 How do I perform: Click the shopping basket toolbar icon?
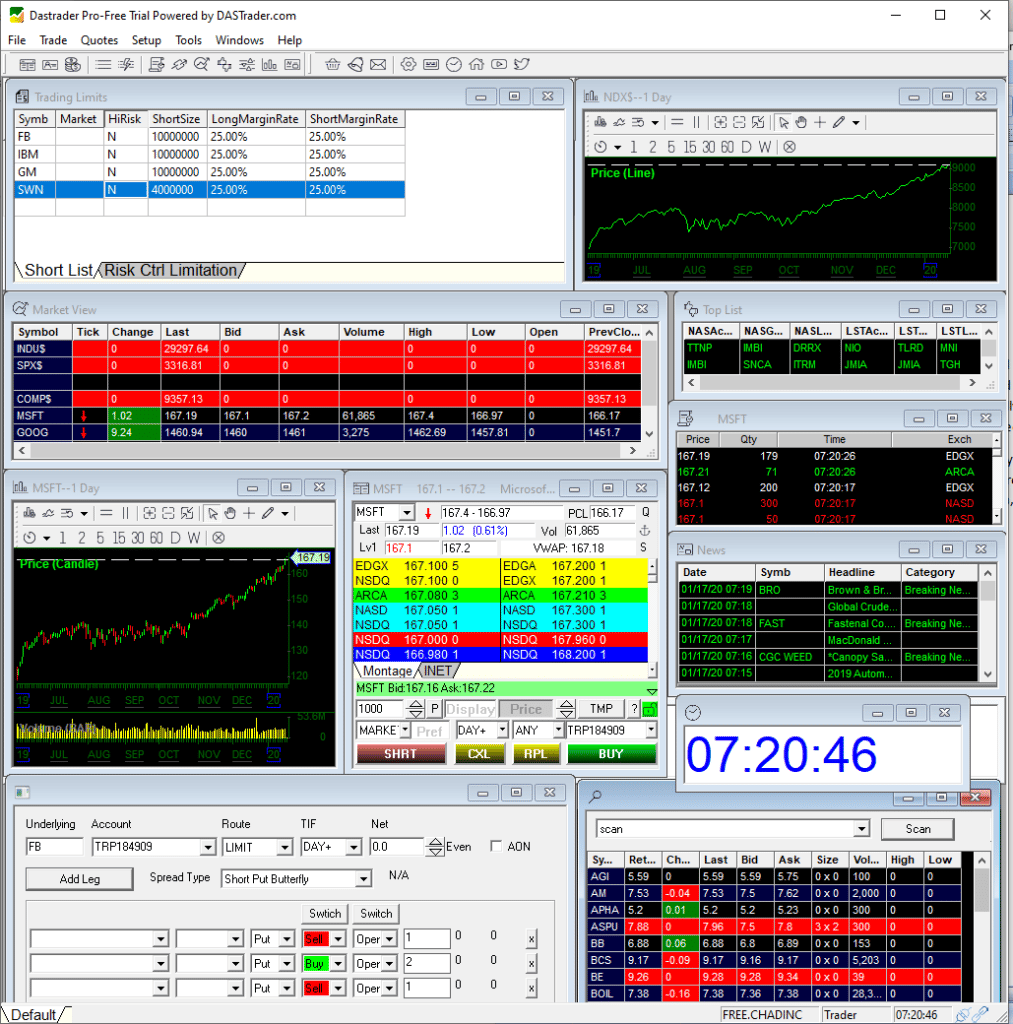[x=332, y=65]
